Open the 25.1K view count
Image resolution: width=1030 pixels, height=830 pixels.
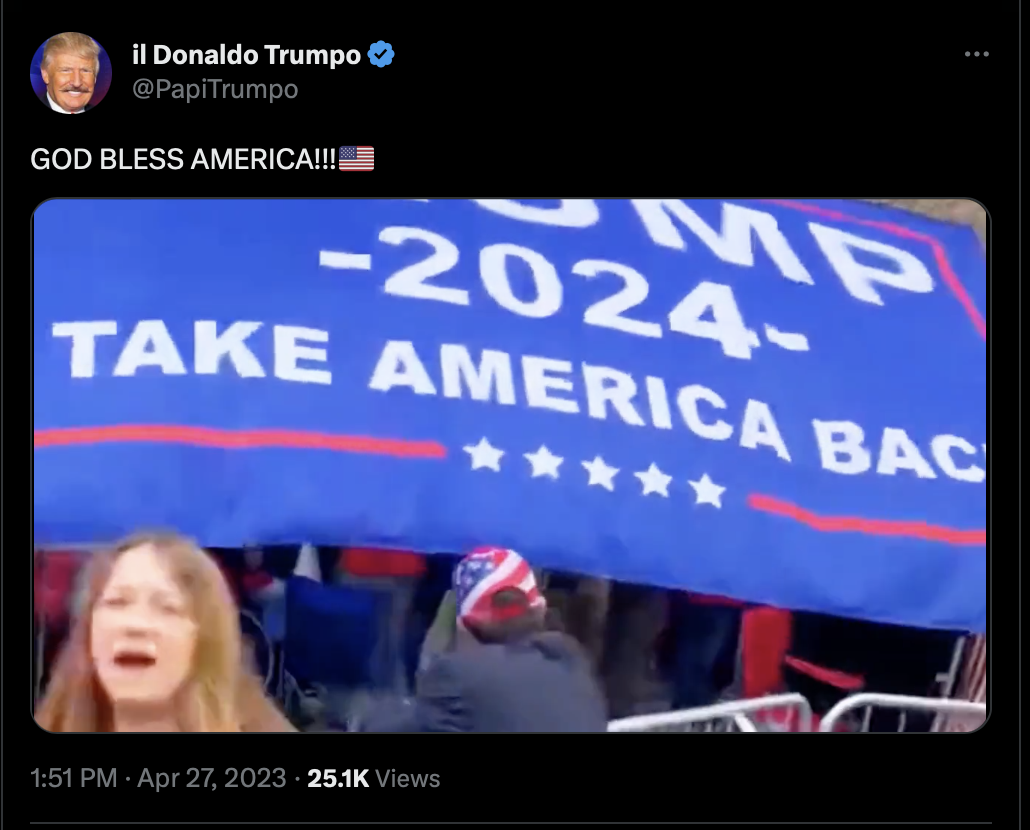[338, 778]
